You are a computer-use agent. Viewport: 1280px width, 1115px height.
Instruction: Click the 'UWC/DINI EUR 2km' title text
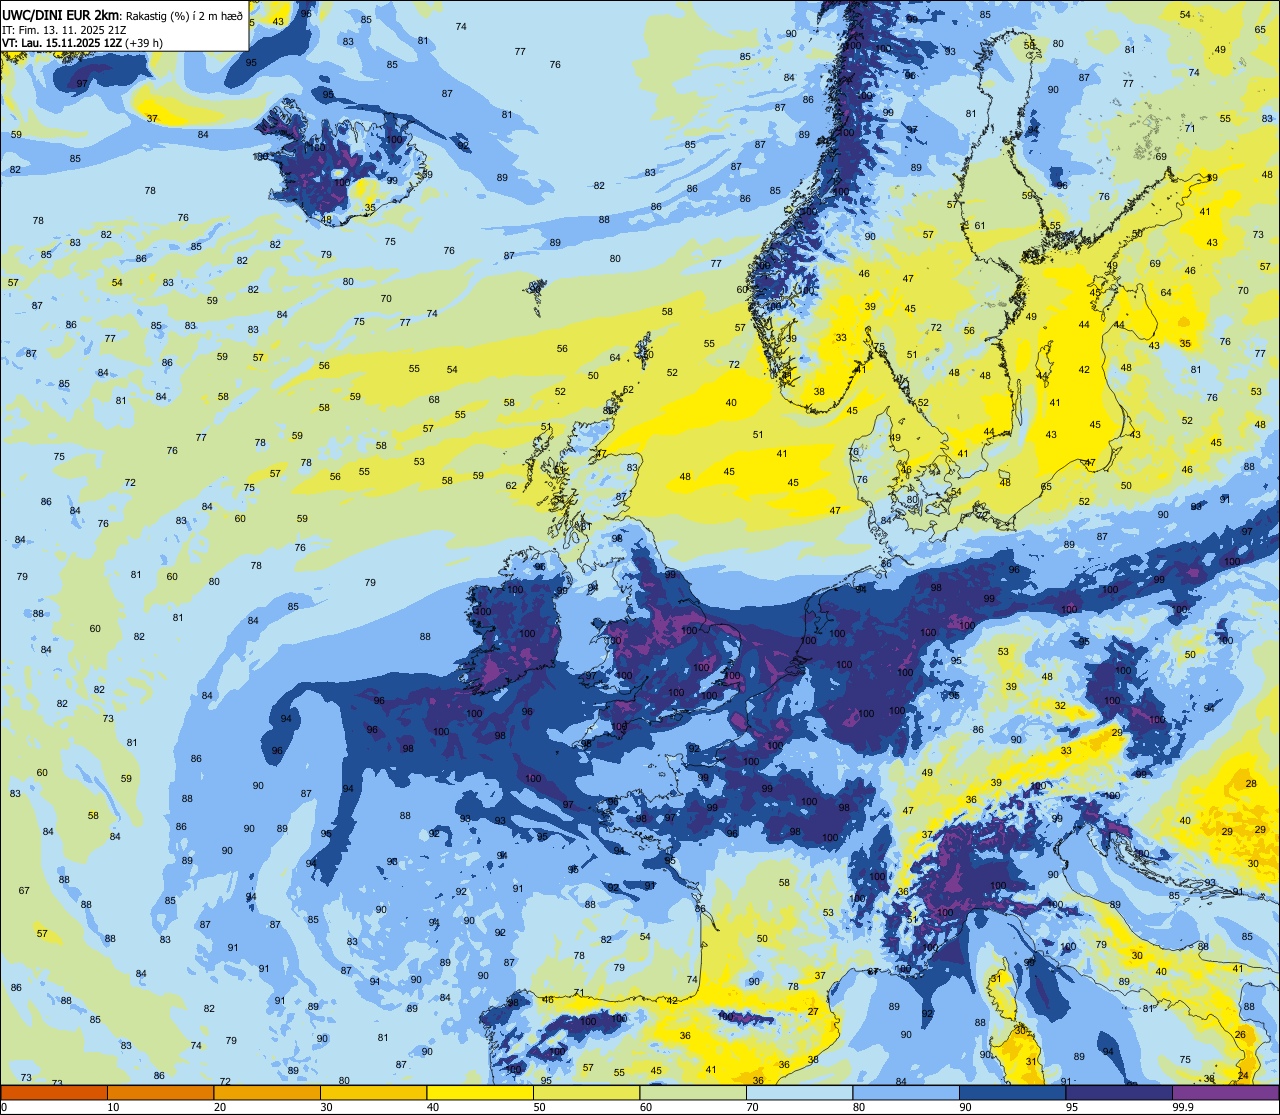pos(60,15)
